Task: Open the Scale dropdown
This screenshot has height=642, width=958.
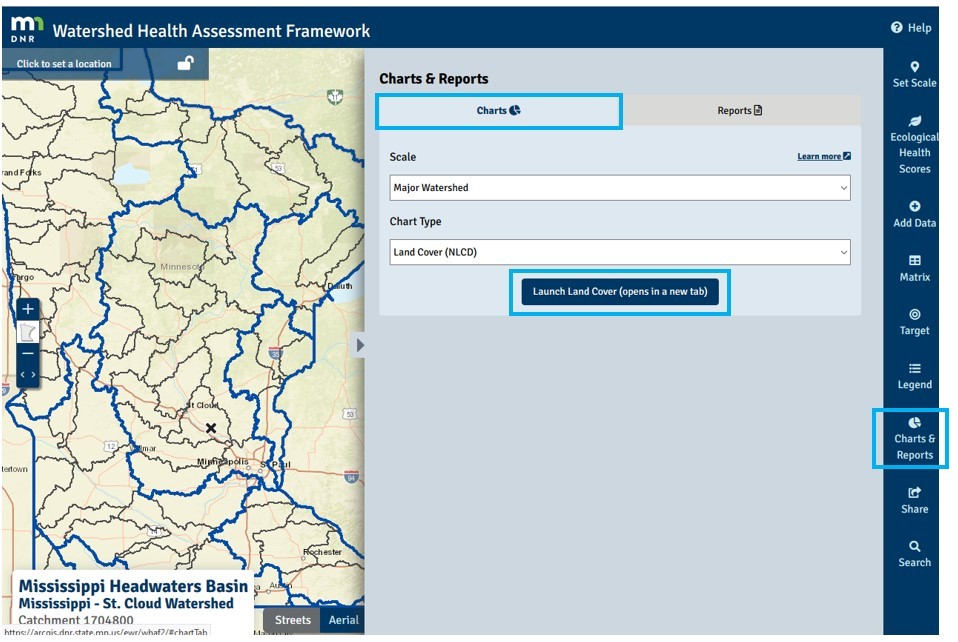Action: (620, 187)
